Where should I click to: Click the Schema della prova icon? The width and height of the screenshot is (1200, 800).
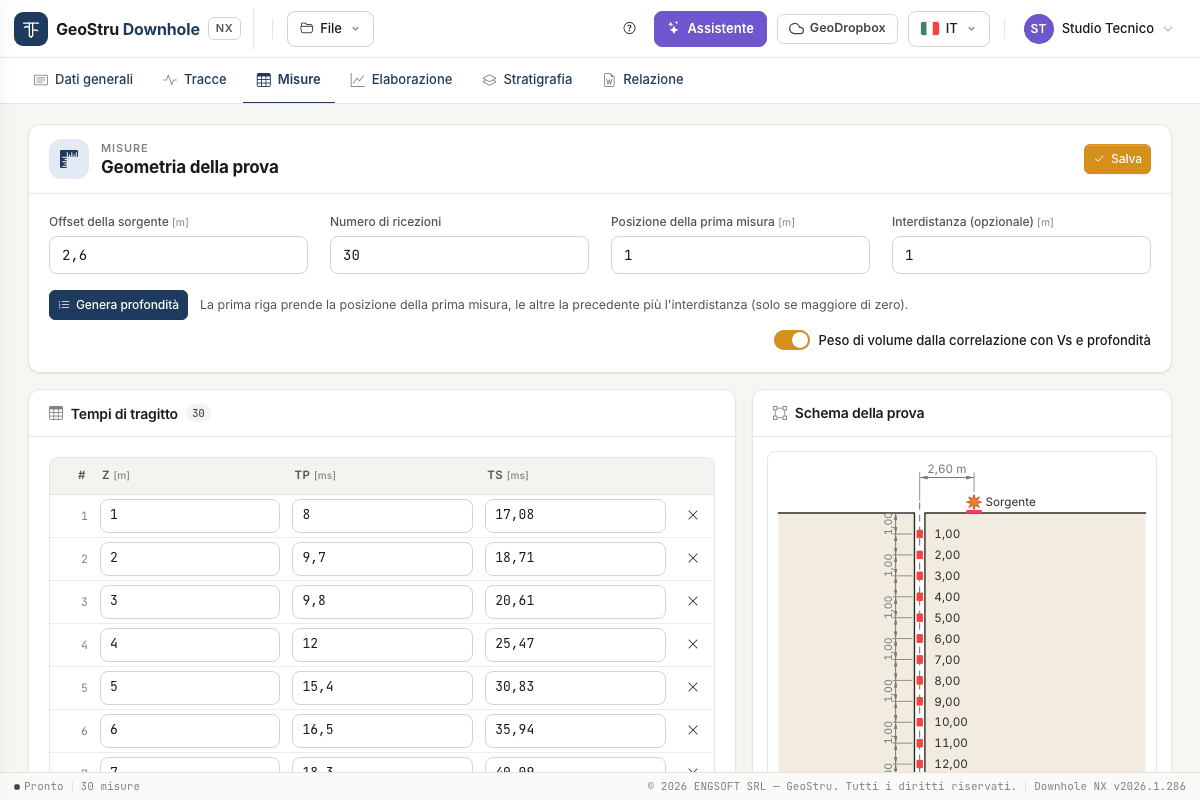coord(780,413)
